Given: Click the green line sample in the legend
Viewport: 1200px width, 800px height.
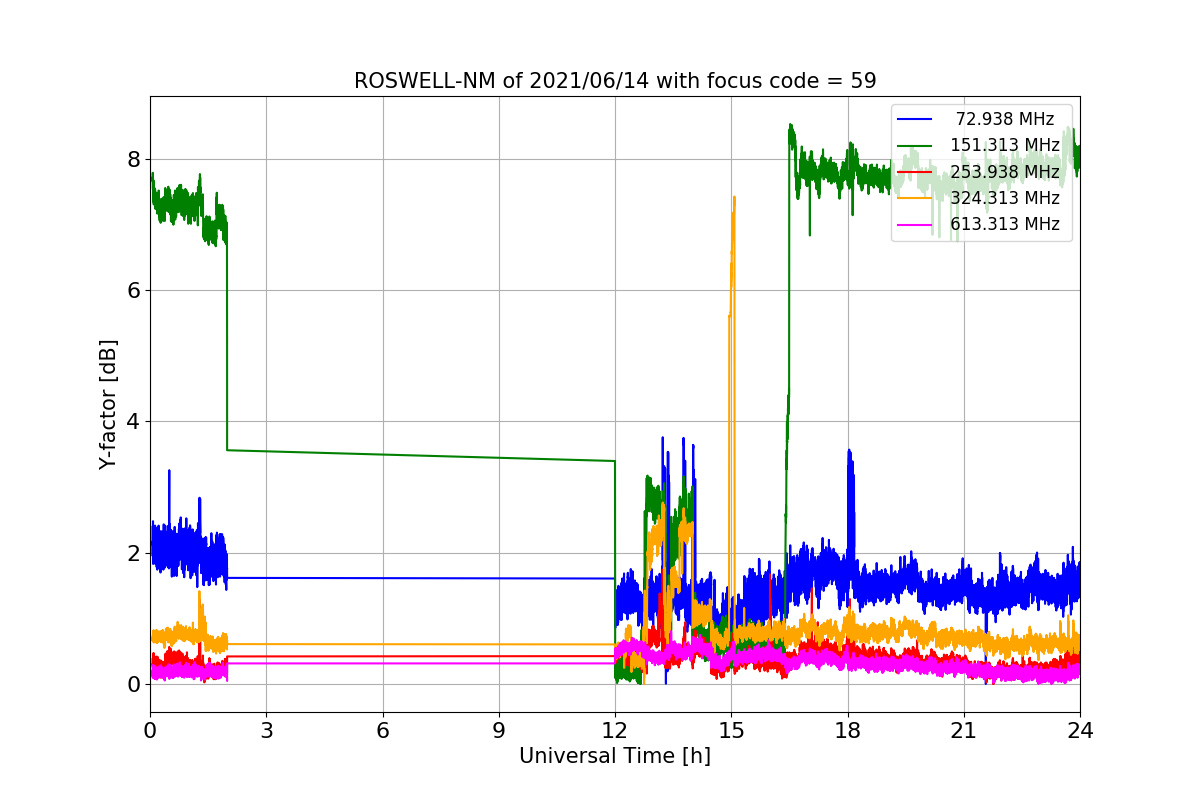Looking at the screenshot, I should point(915,145).
